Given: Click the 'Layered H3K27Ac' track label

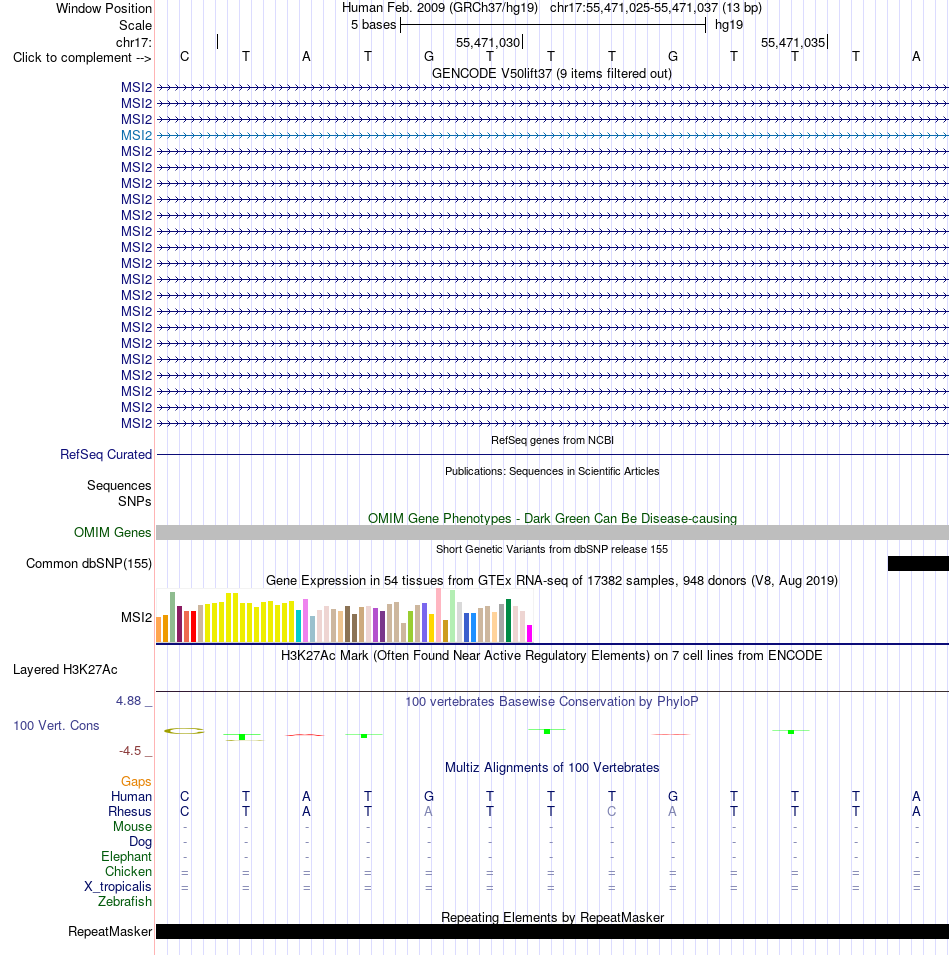Looking at the screenshot, I should pos(65,669).
